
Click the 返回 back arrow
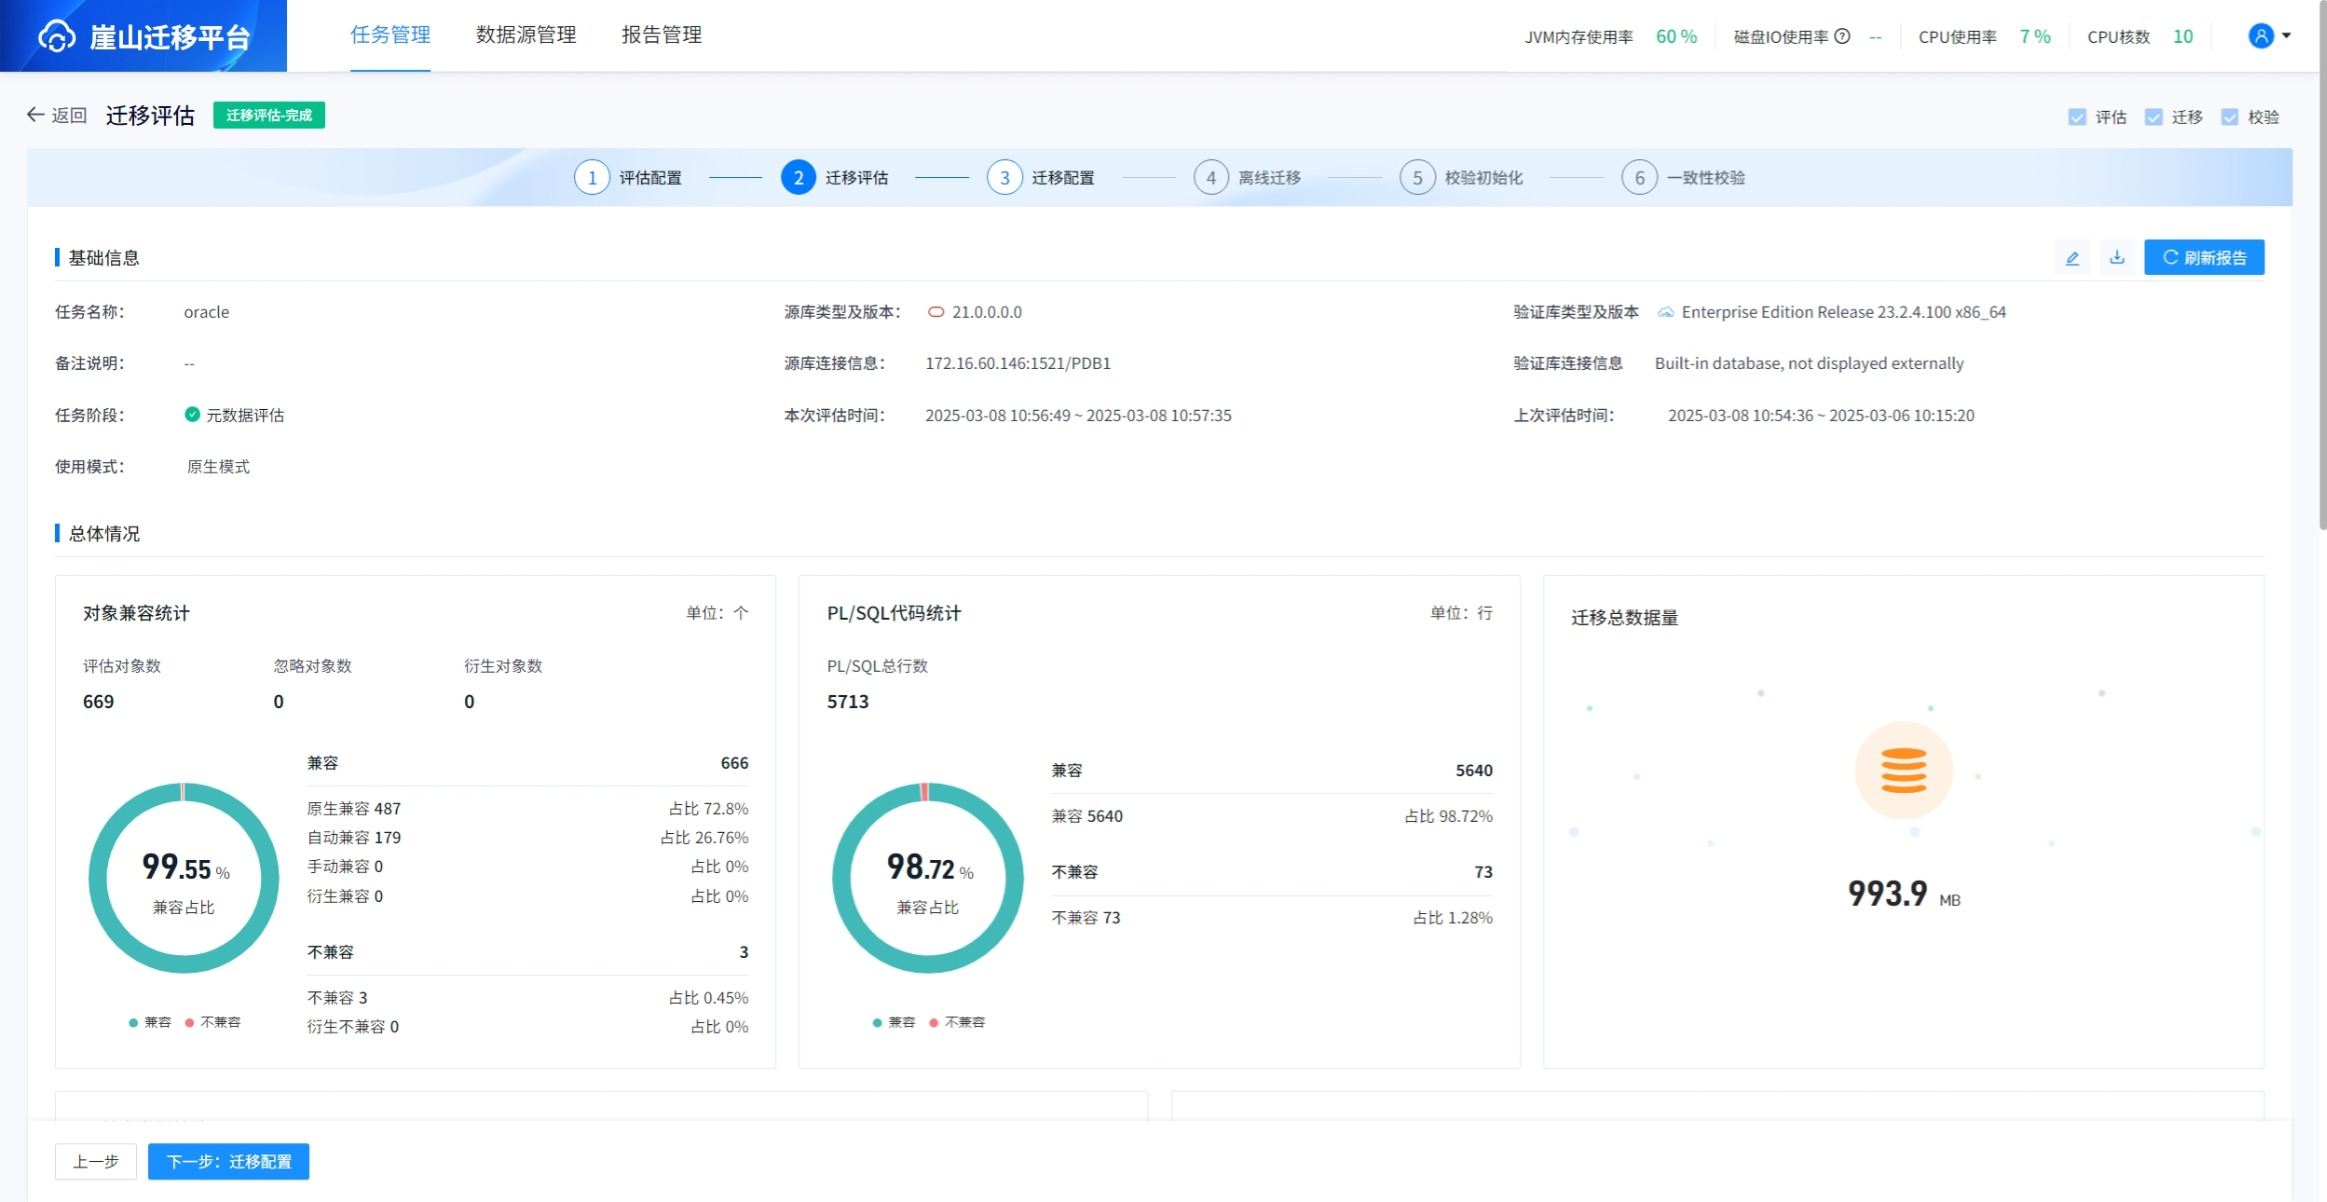(35, 115)
